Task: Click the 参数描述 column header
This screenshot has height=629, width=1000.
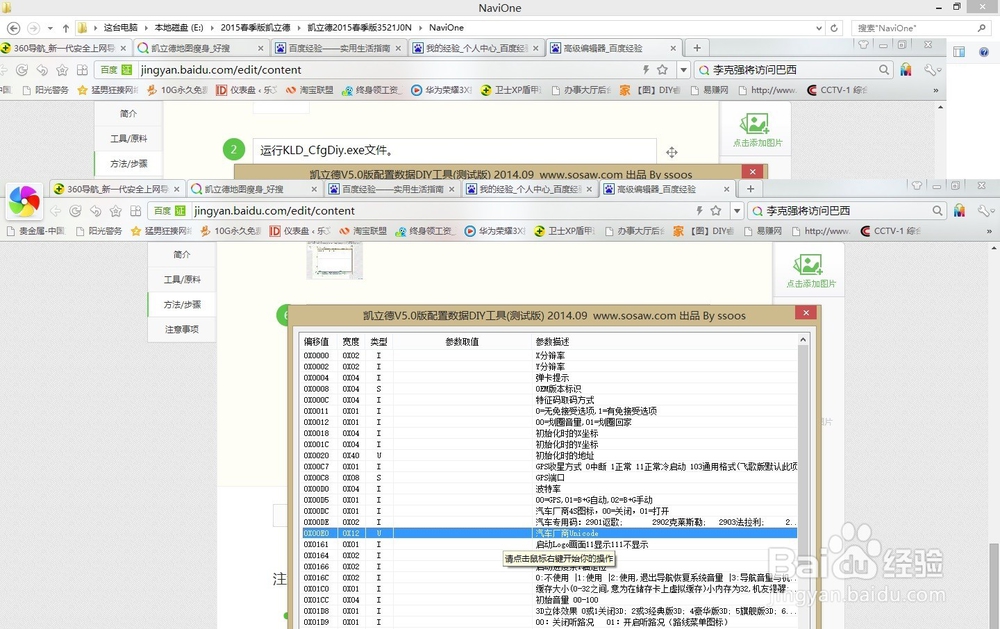Action: click(x=552, y=341)
